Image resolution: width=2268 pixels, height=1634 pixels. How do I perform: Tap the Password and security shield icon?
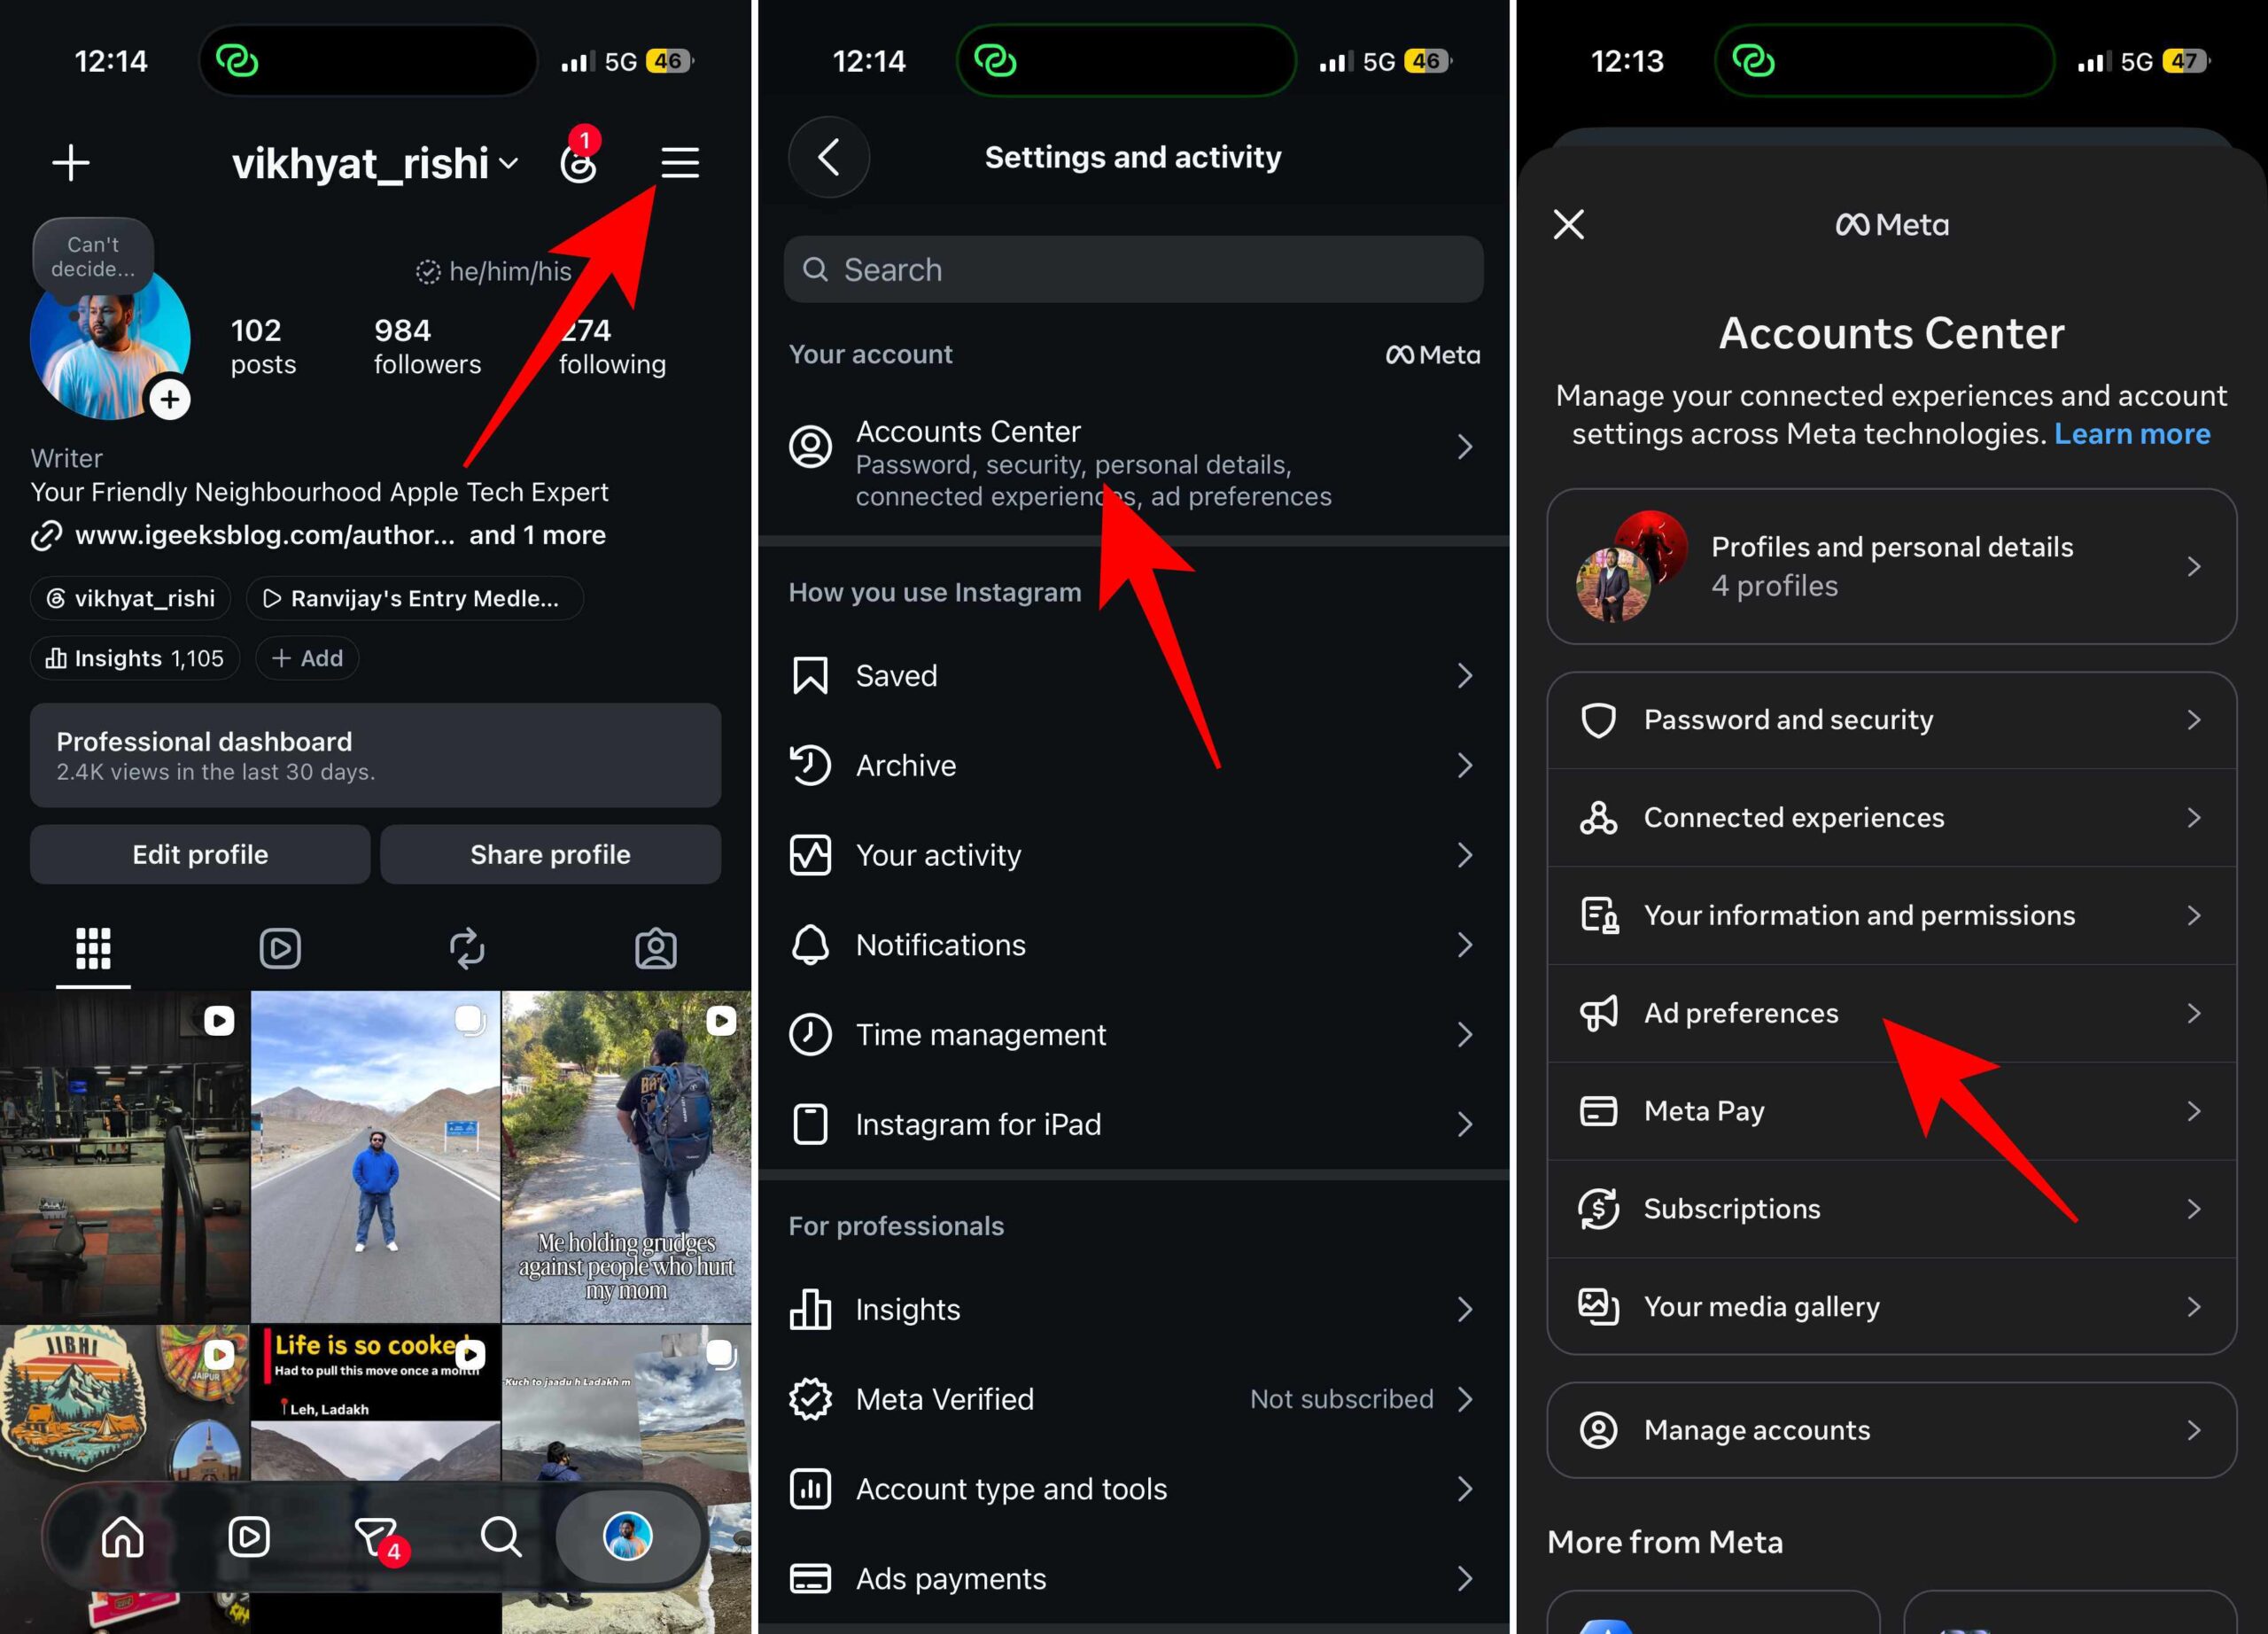1598,720
